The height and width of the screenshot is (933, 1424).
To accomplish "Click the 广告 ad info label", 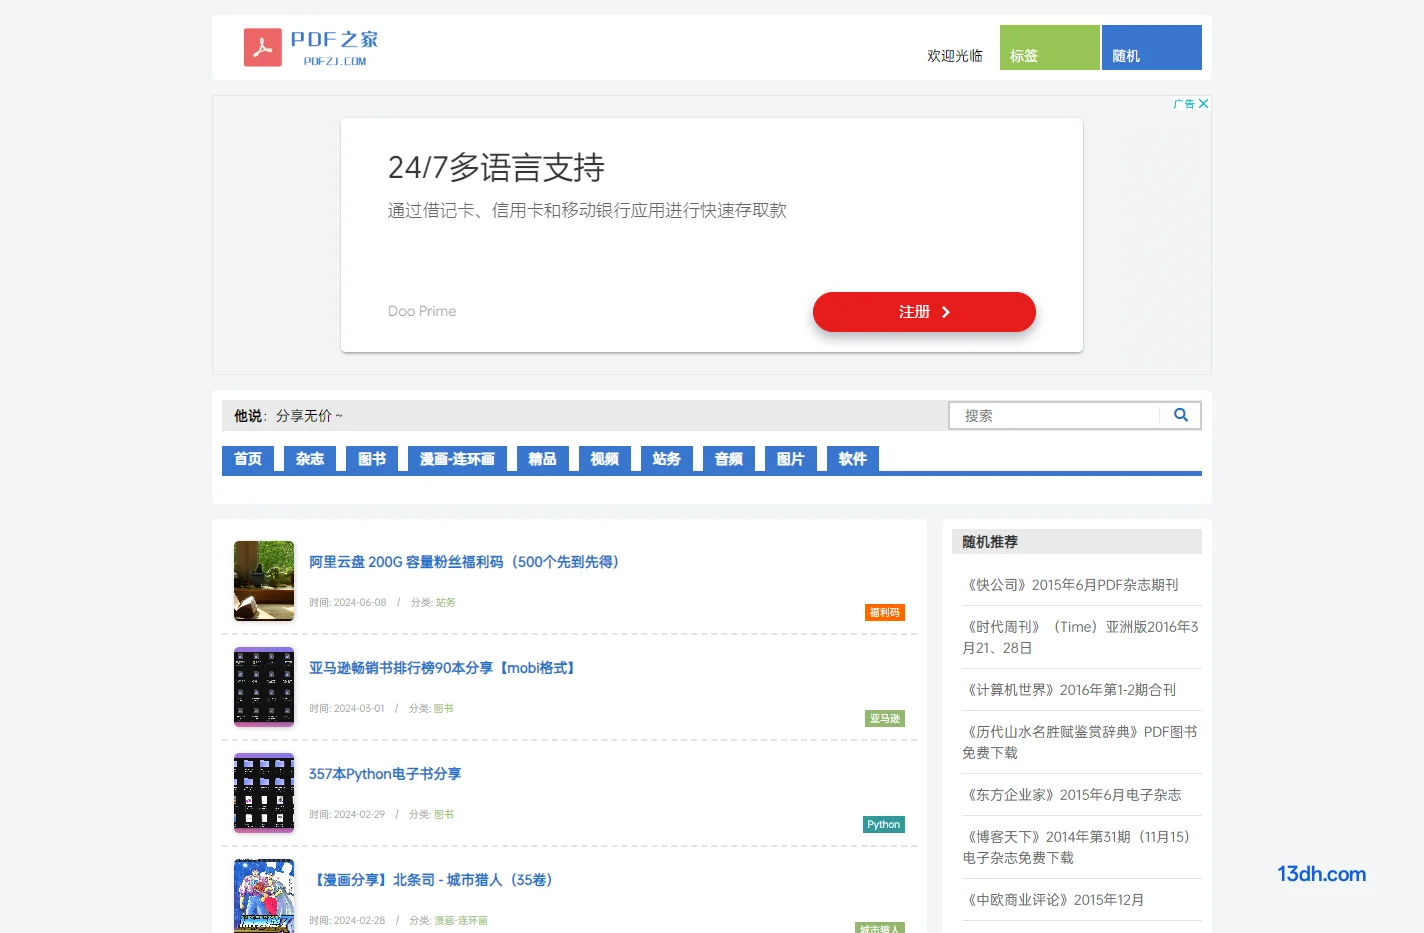I will (1184, 103).
